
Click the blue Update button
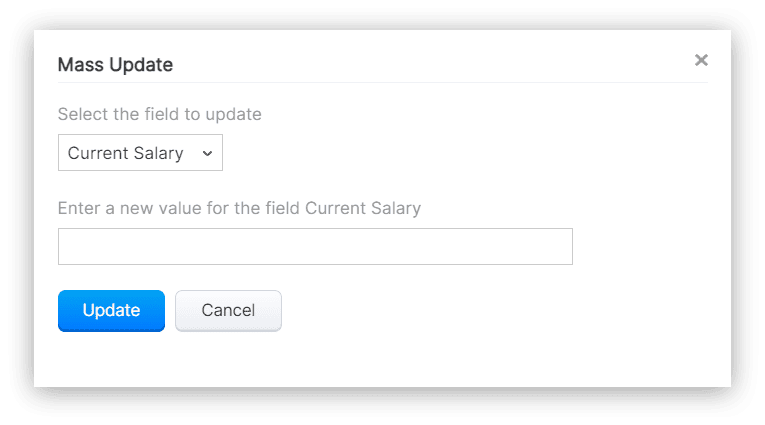click(x=111, y=310)
